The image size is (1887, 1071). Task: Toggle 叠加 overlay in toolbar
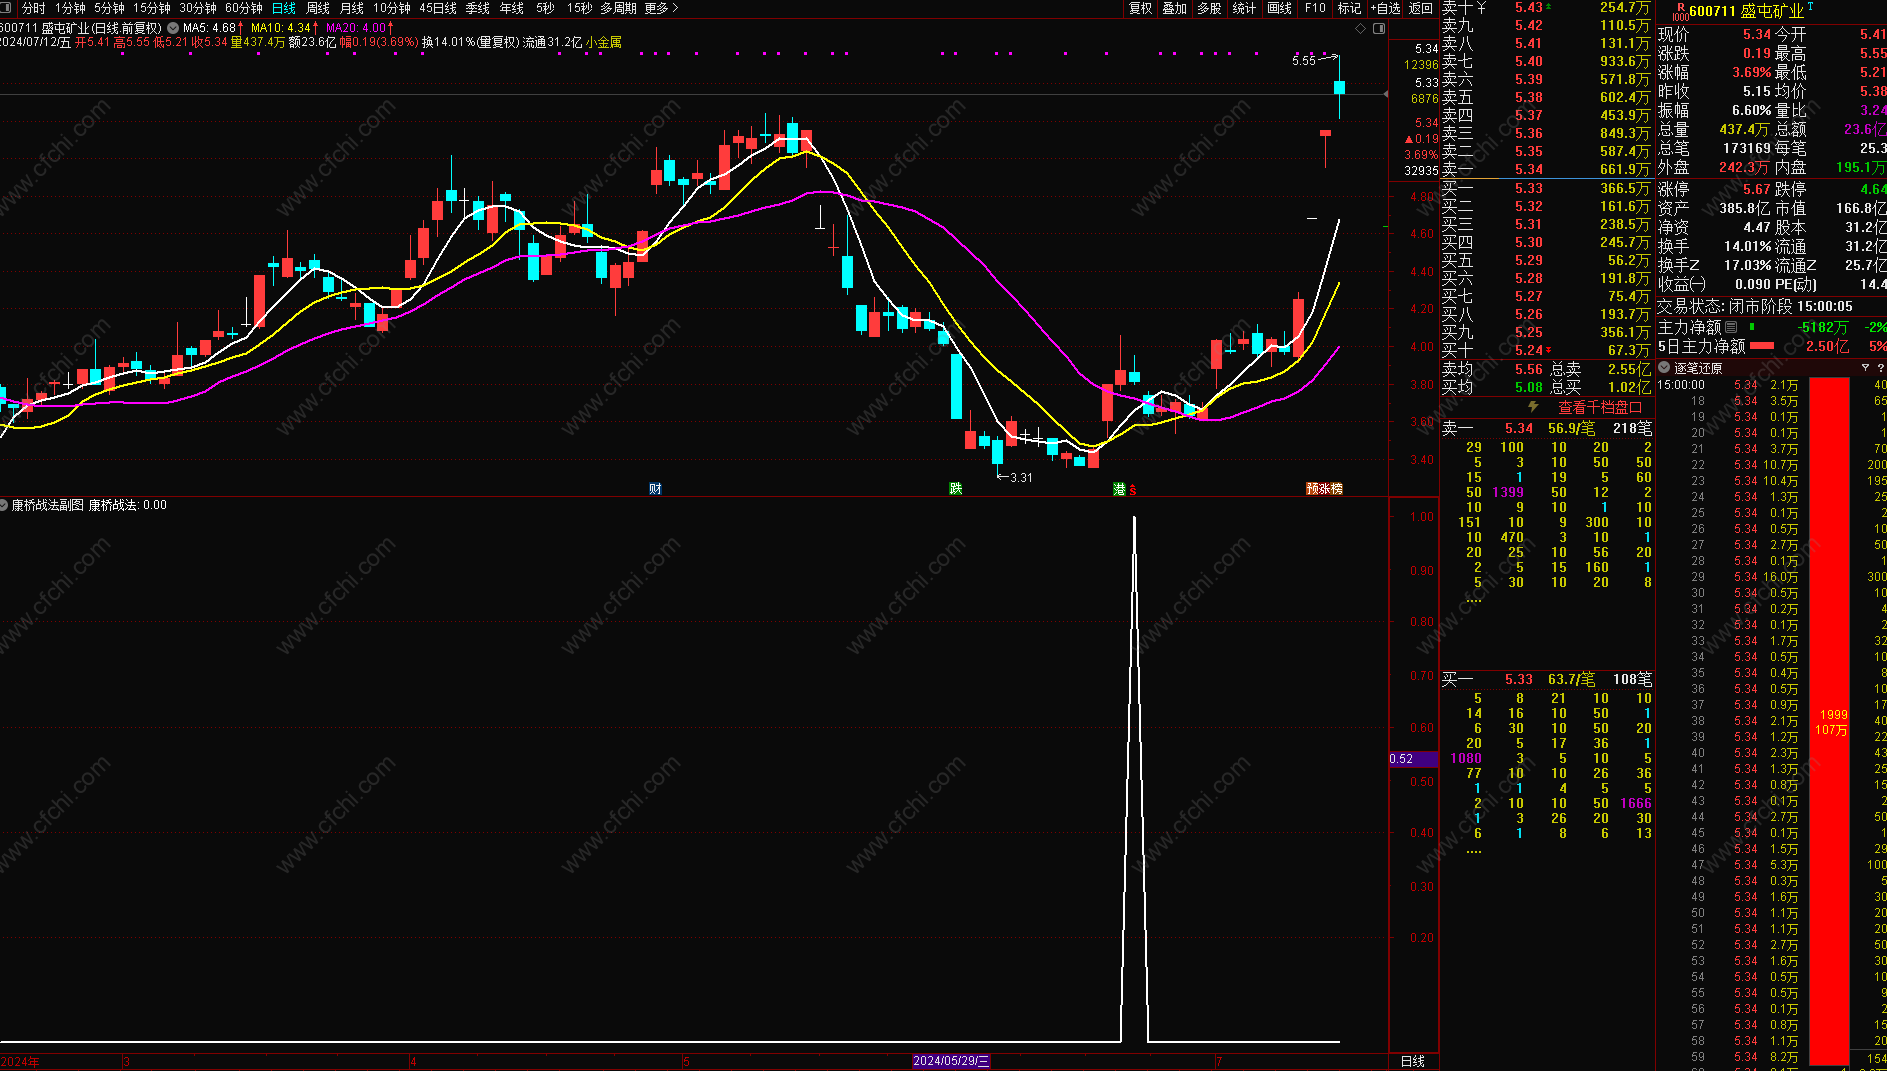1175,8
